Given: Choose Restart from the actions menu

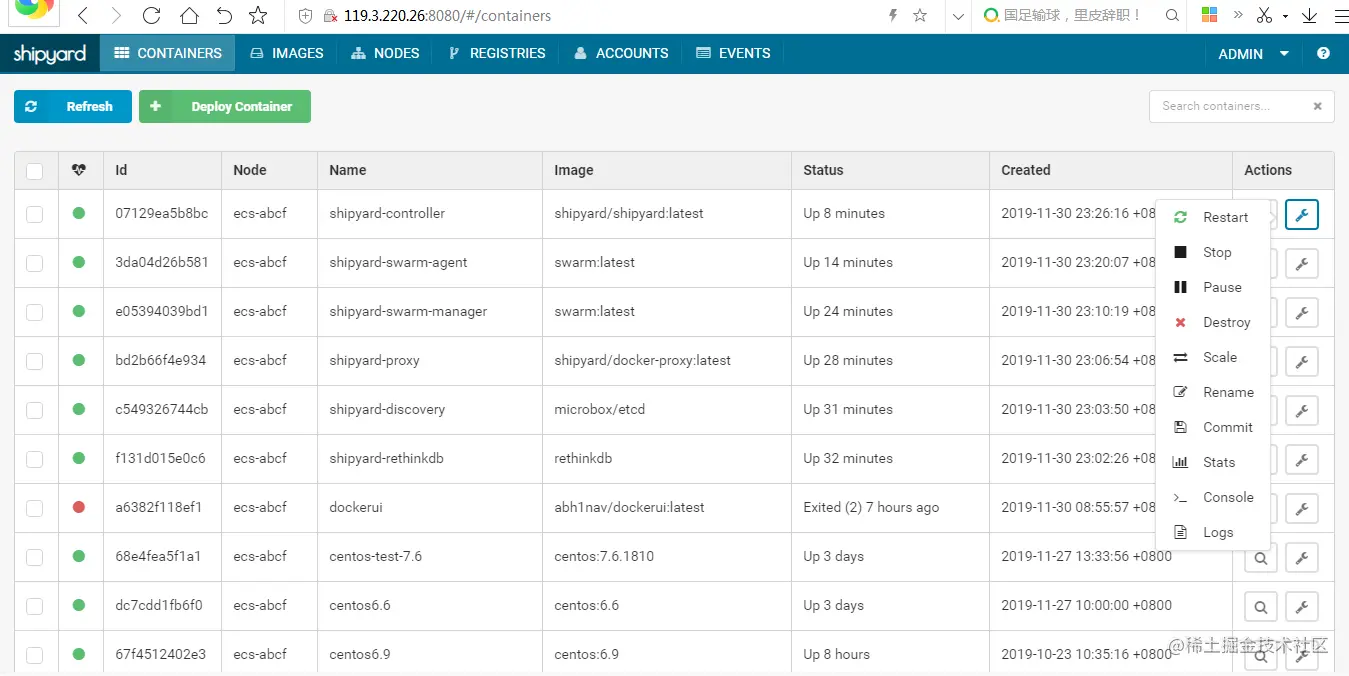Looking at the screenshot, I should point(1212,217).
